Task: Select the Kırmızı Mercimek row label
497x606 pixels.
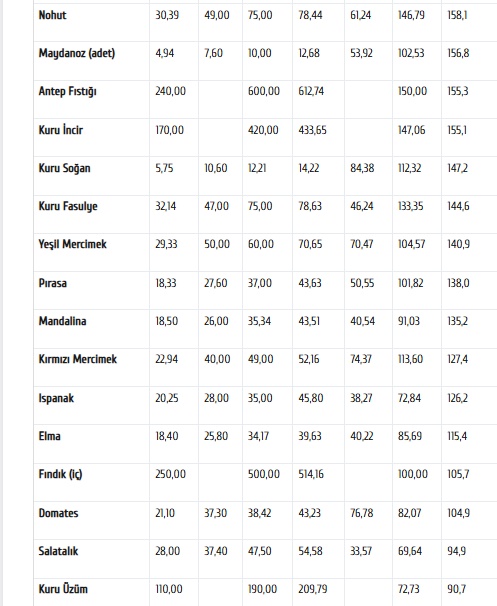Action: [77, 359]
